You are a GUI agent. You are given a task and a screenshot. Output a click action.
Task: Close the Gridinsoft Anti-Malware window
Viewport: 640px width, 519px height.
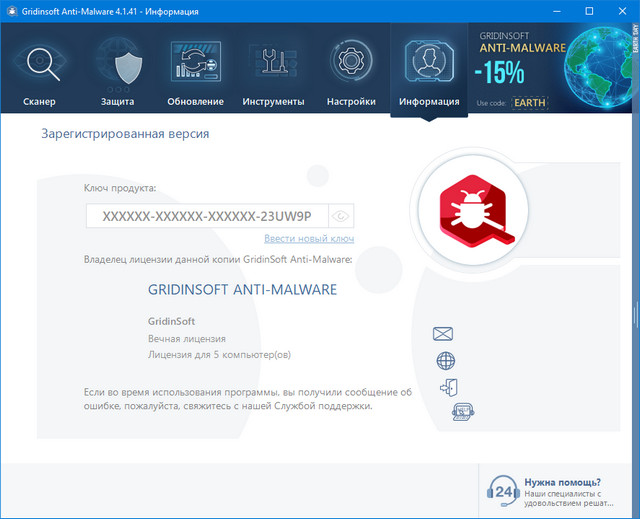tap(620, 11)
